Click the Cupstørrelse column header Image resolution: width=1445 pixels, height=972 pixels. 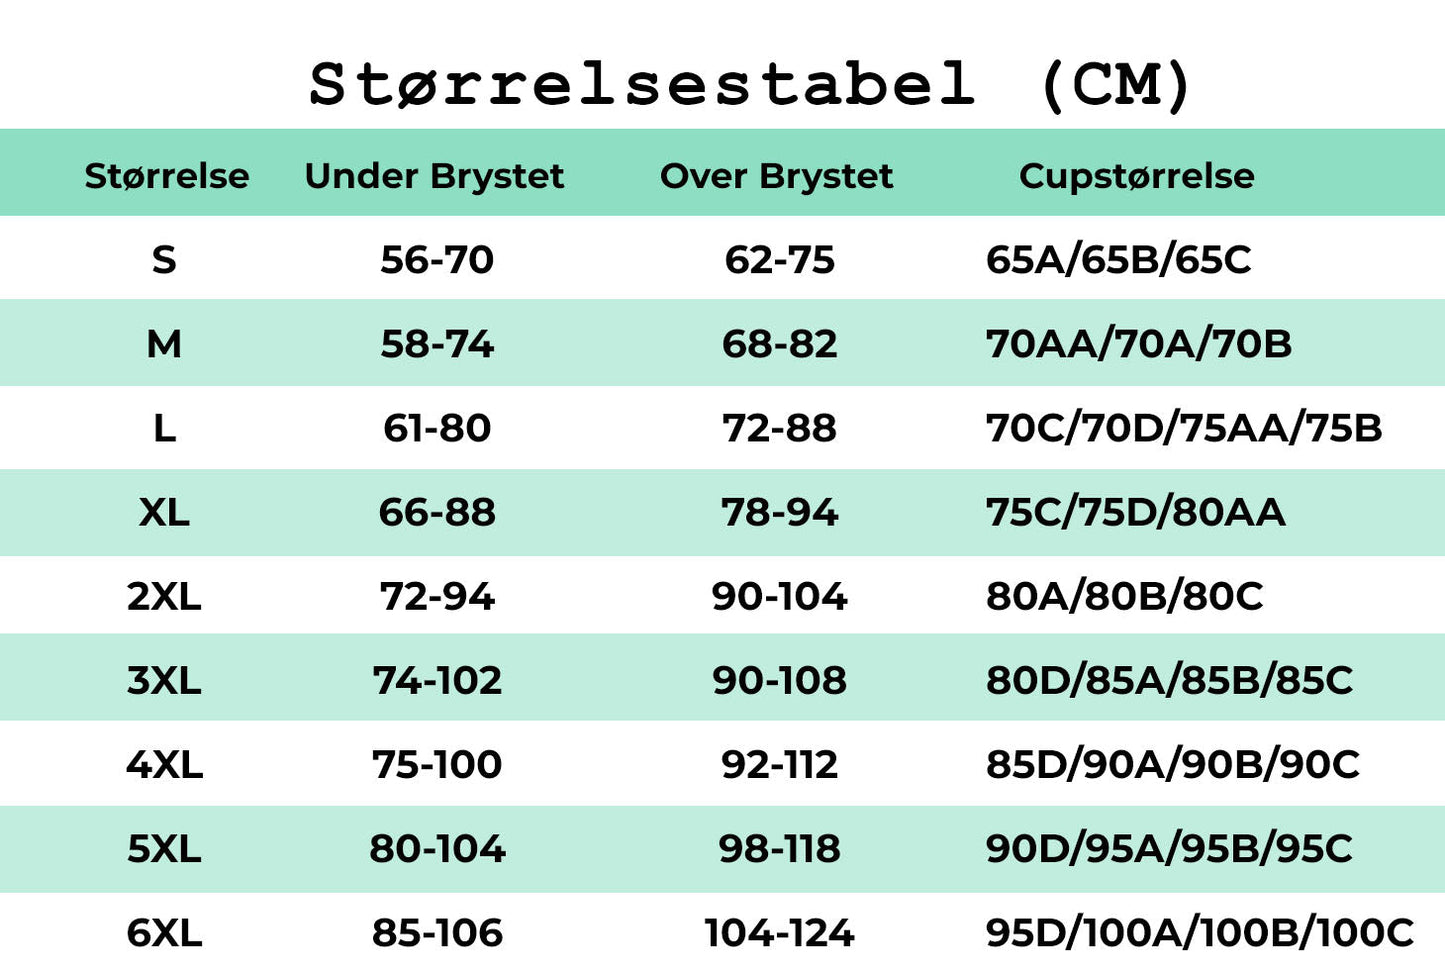tap(1136, 176)
